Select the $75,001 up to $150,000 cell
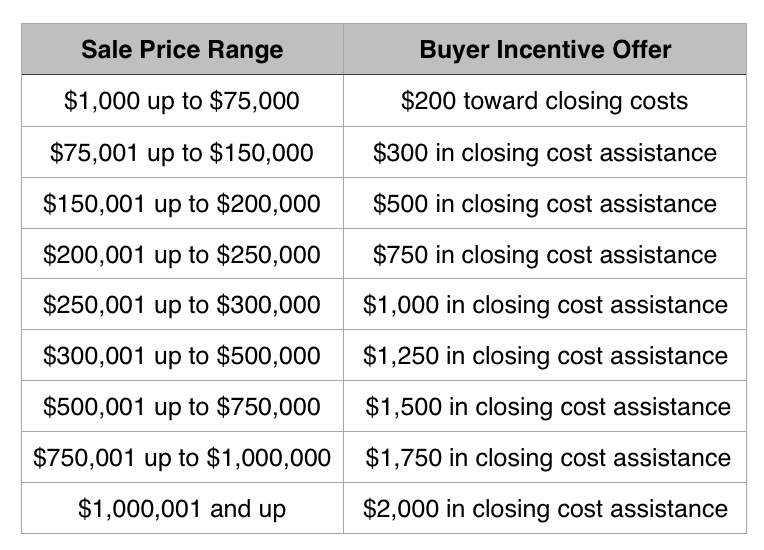 tap(182, 152)
